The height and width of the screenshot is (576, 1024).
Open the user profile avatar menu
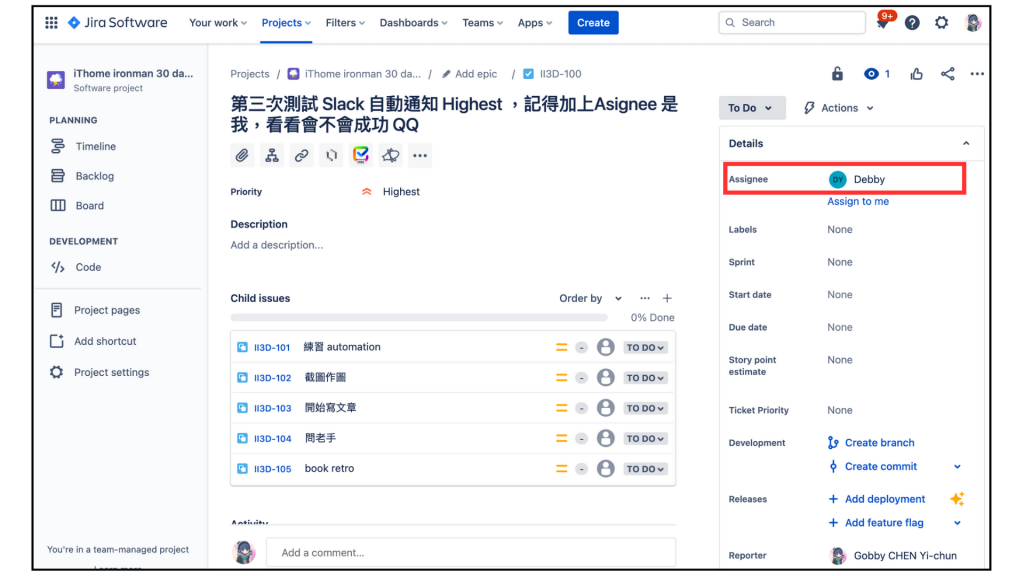coord(972,23)
